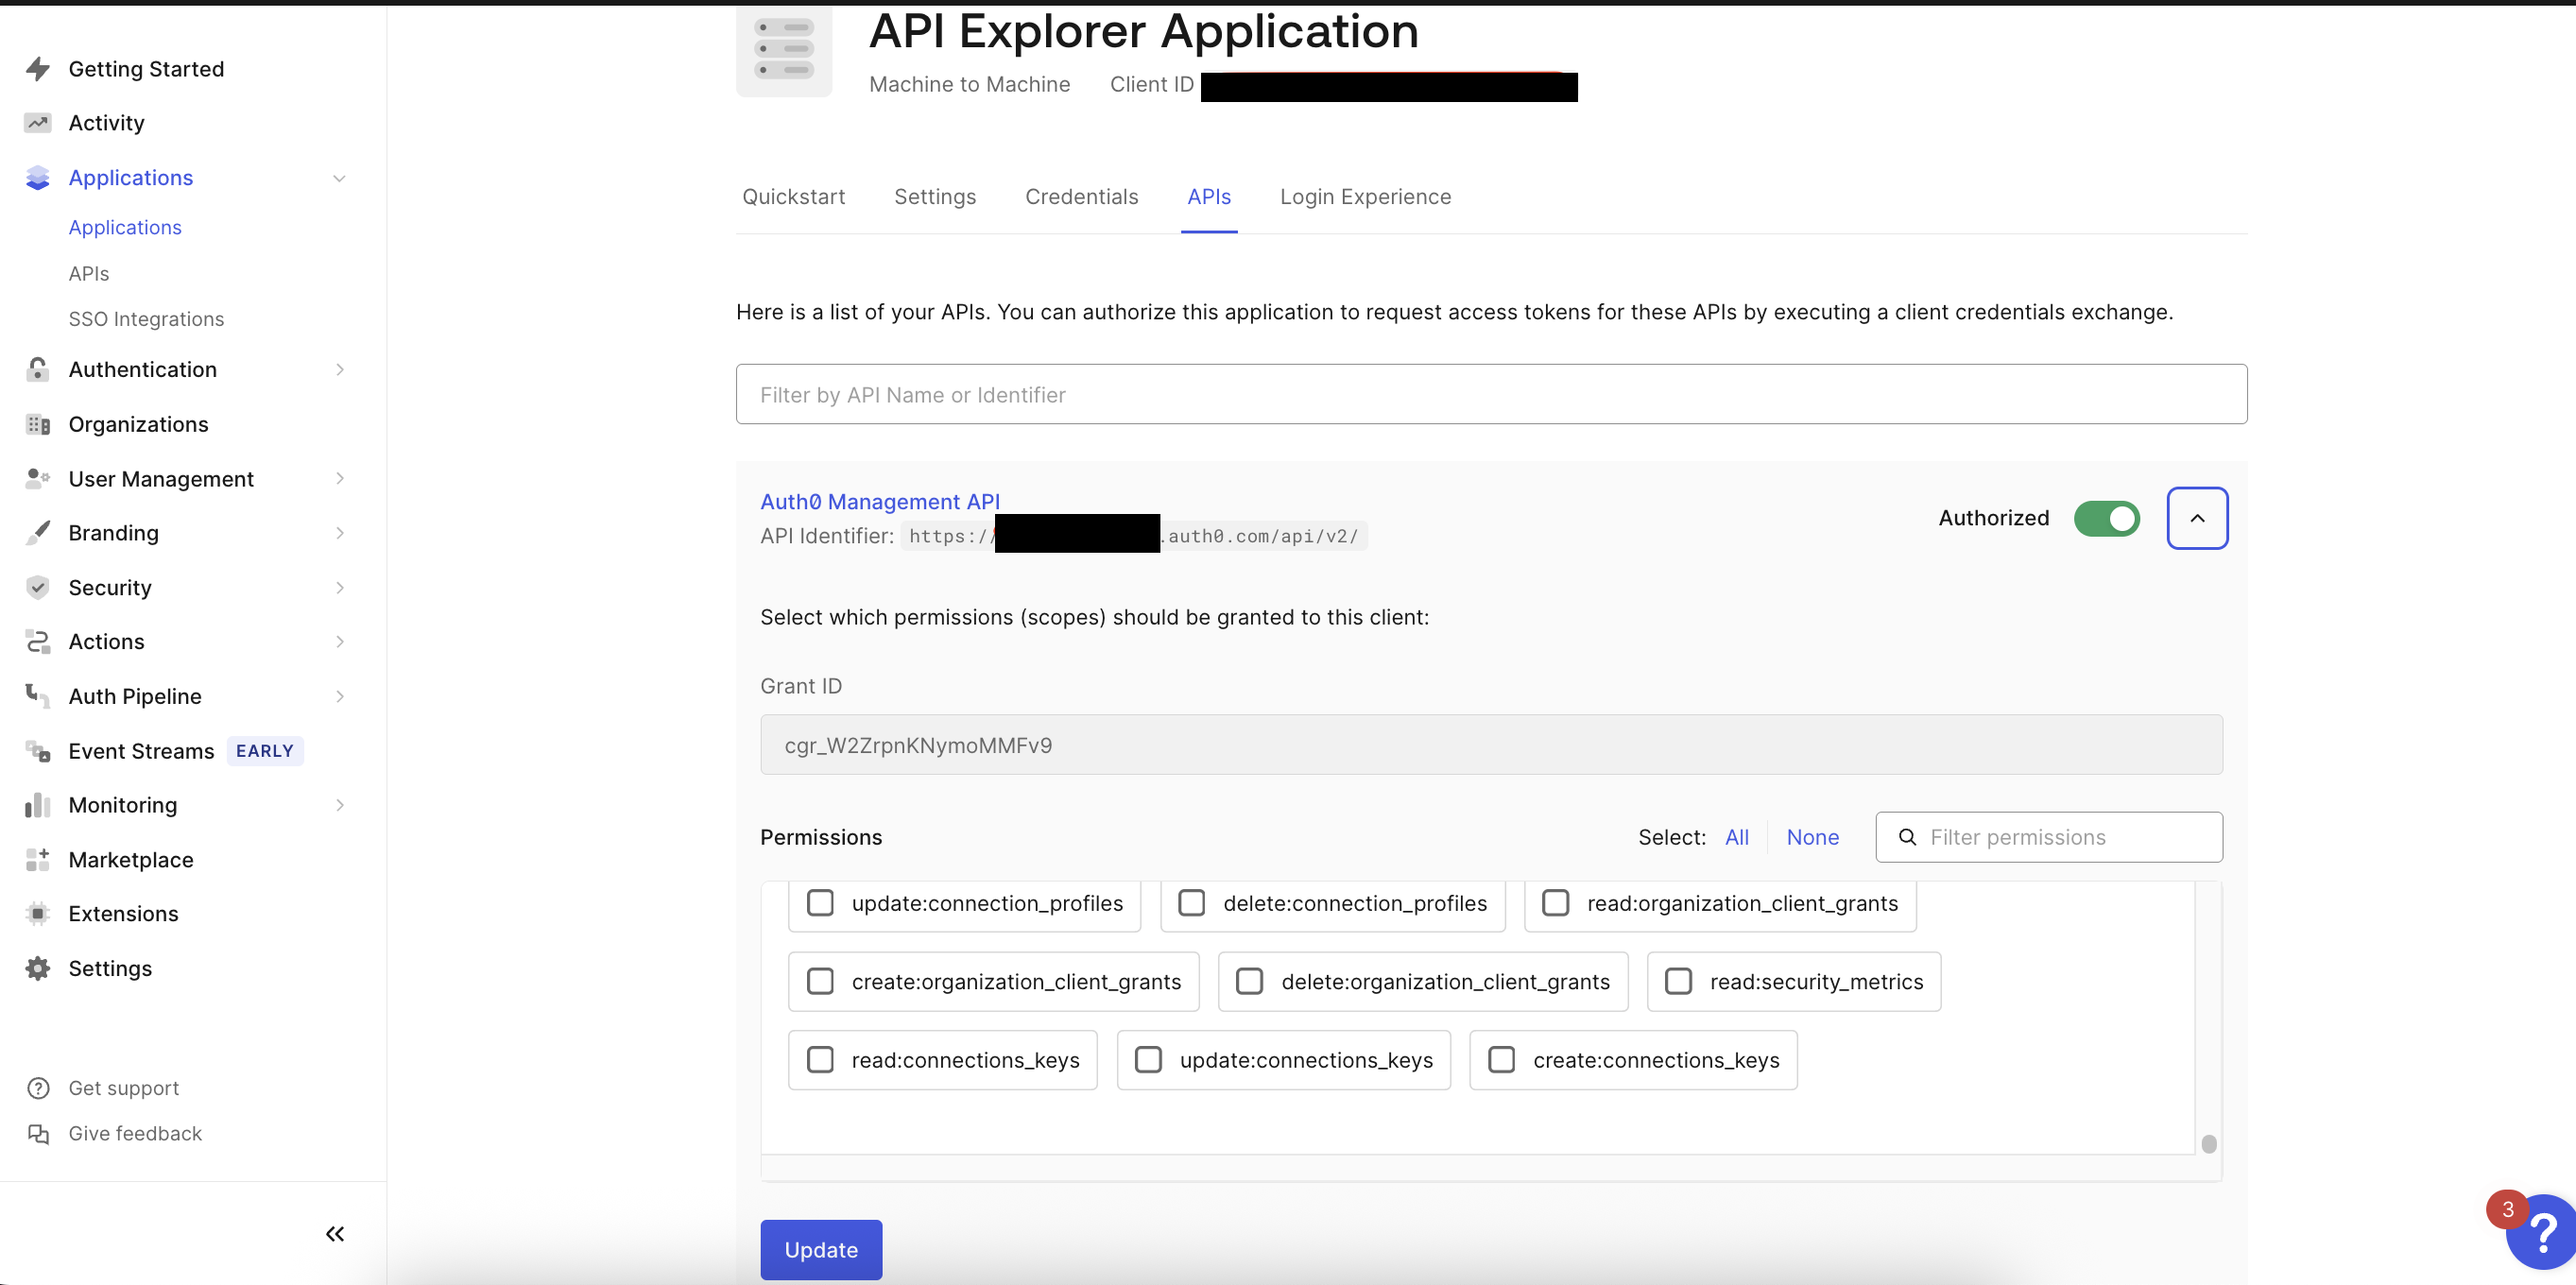This screenshot has height=1285, width=2576.
Task: Click the Branding brush icon
Action: click(x=38, y=533)
